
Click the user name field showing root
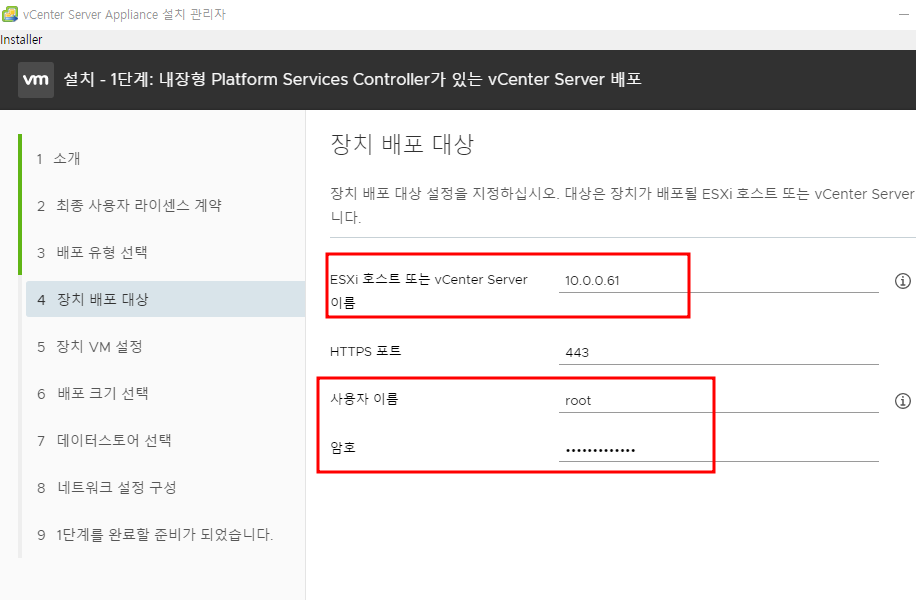pos(719,401)
